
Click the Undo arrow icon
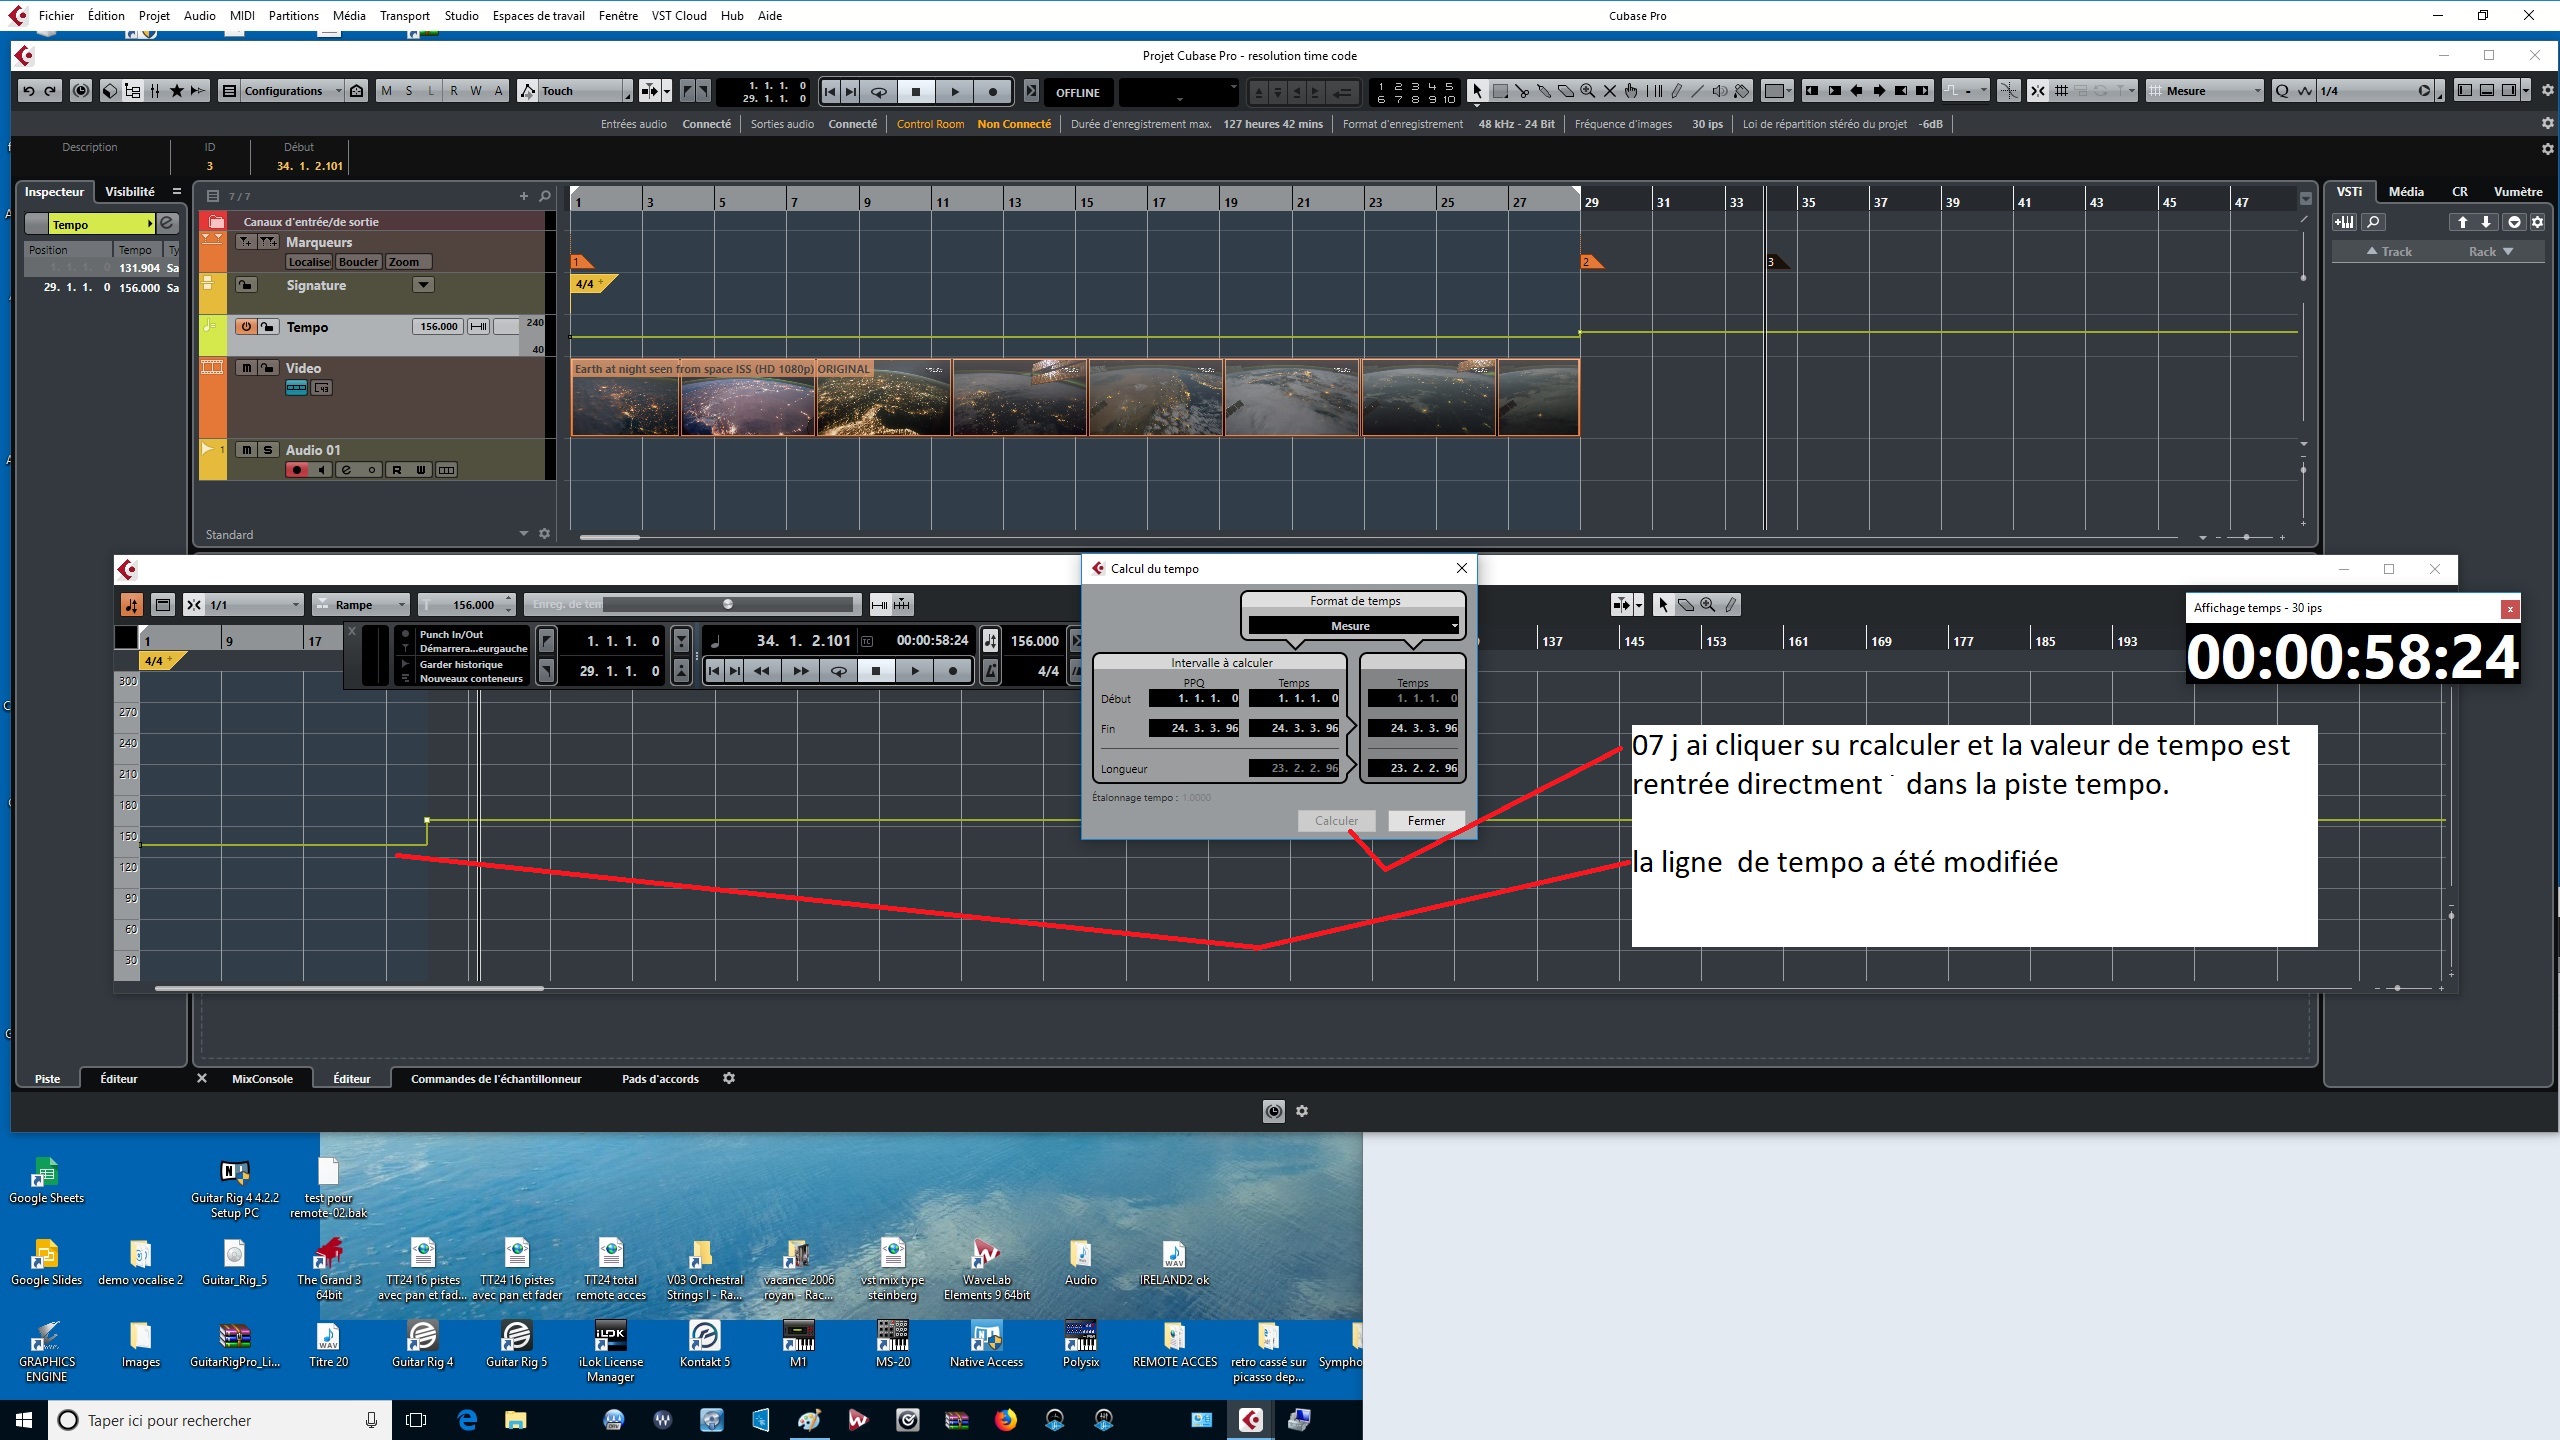pos(29,91)
